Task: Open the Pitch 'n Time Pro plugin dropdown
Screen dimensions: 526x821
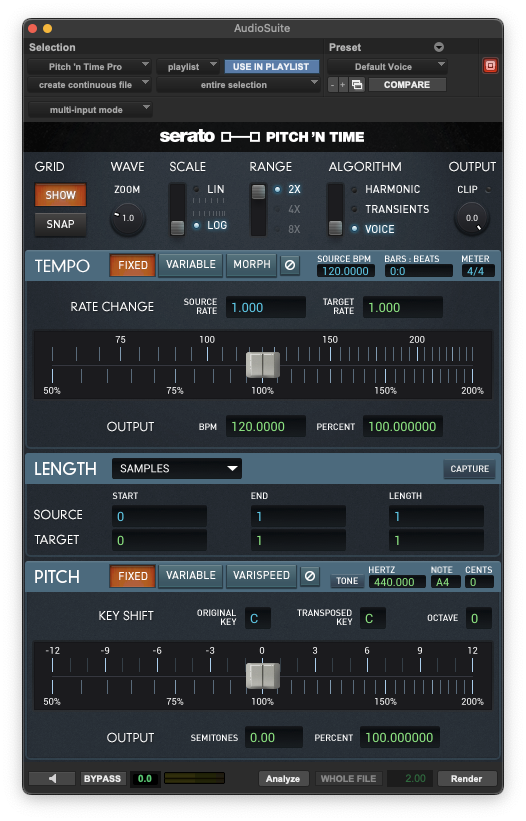Action: pos(89,66)
